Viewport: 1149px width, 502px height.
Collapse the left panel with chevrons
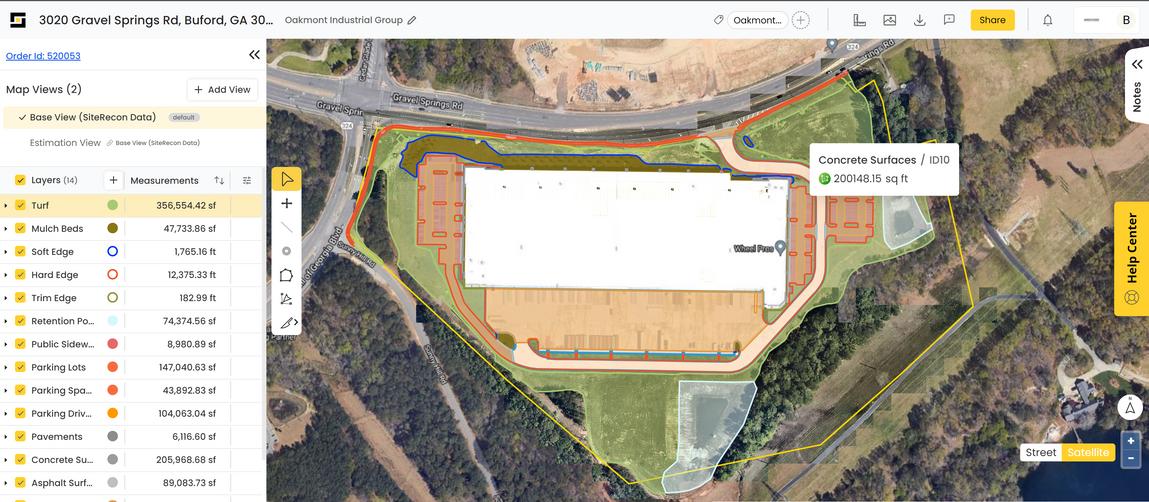[254, 55]
